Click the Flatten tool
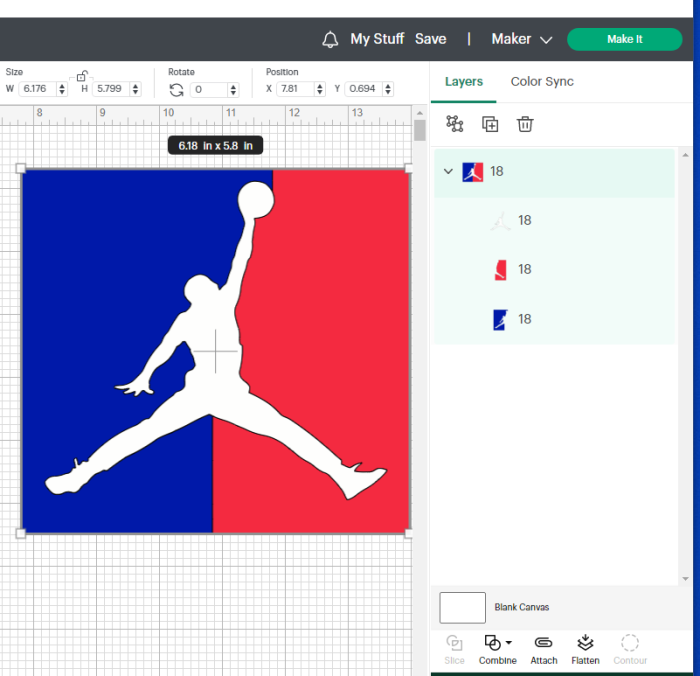Image resolution: width=700 pixels, height=676 pixels. pos(585,650)
